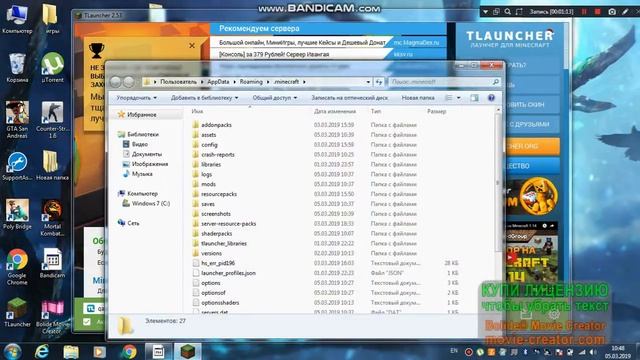
Task: Select the options text file
Action: click(x=211, y=283)
